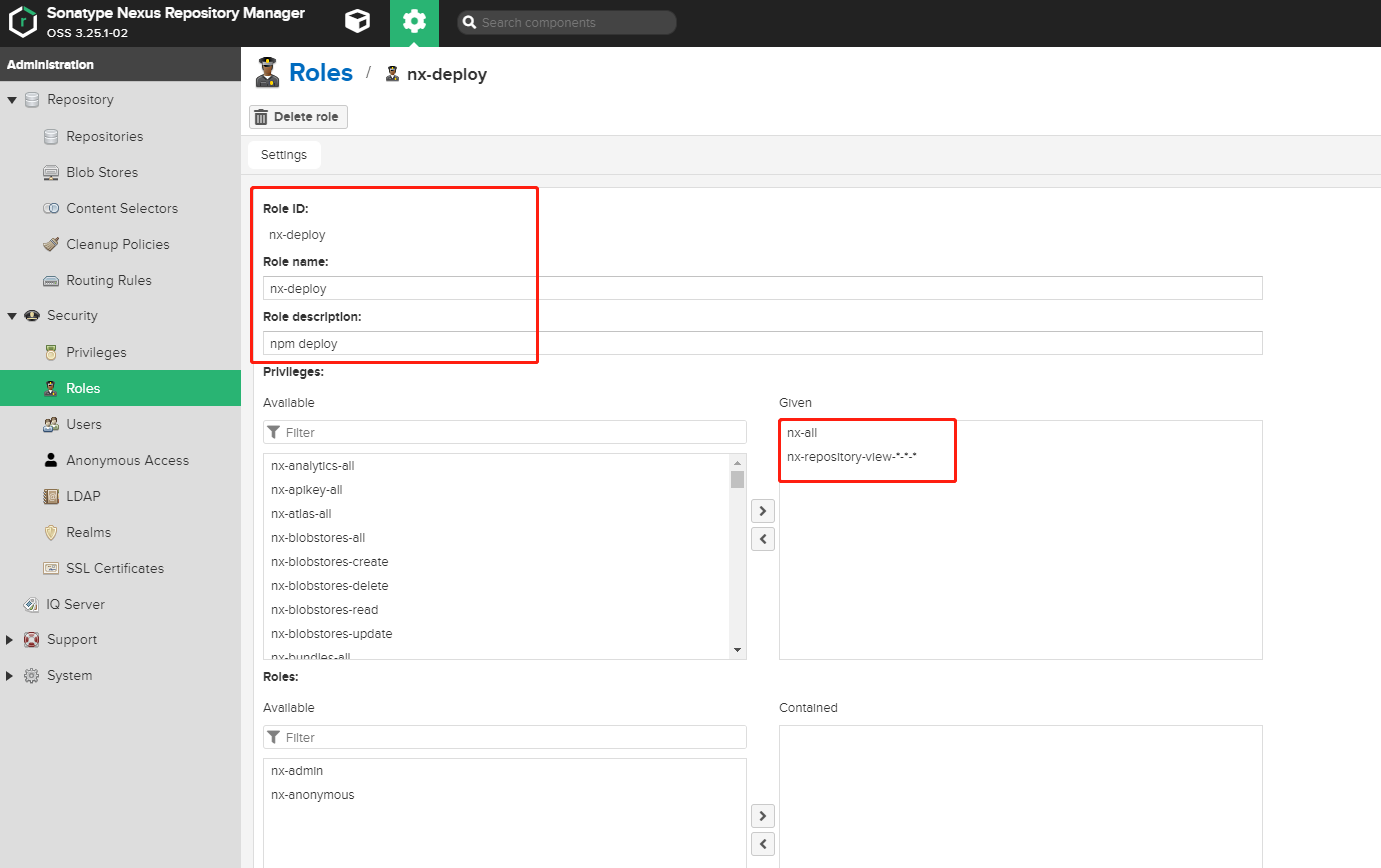This screenshot has width=1381, height=868.
Task: Expand the System tree section
Action: click(x=11, y=676)
